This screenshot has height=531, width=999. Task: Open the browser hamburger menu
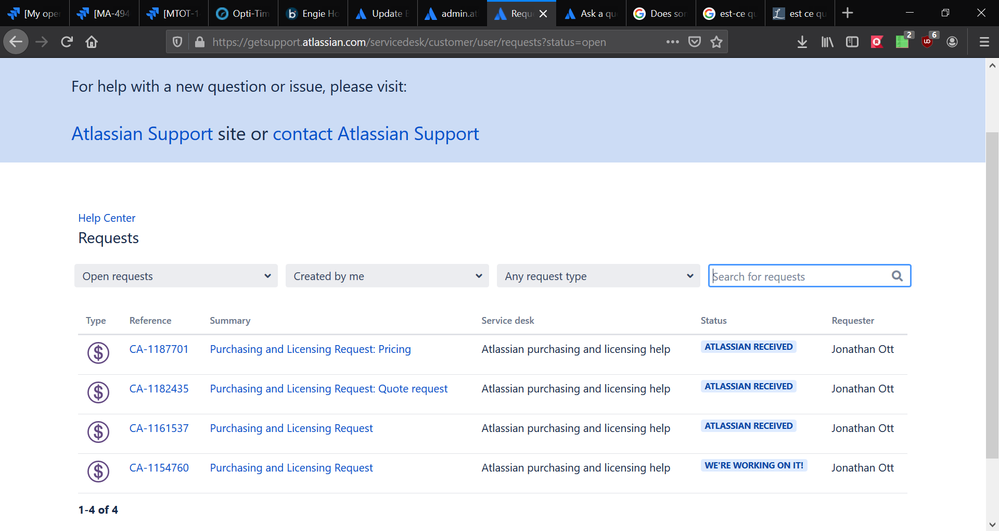point(984,42)
